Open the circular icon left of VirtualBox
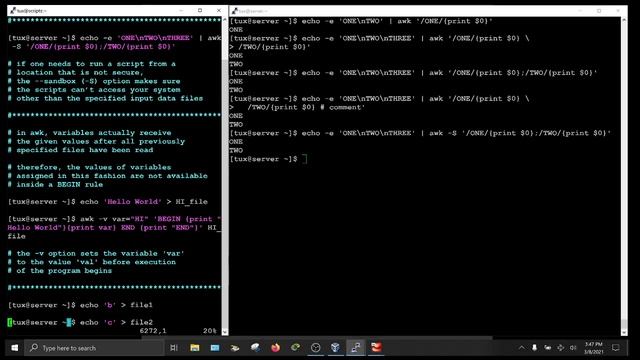Viewport: 640px width, 360px height. pyautogui.click(x=316, y=348)
